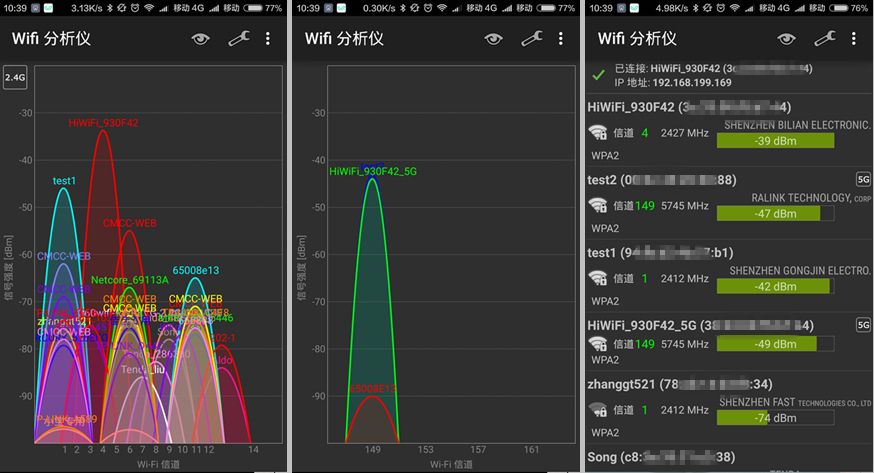
Task: Tap the eye icon on the access point list screen
Action: coord(786,39)
